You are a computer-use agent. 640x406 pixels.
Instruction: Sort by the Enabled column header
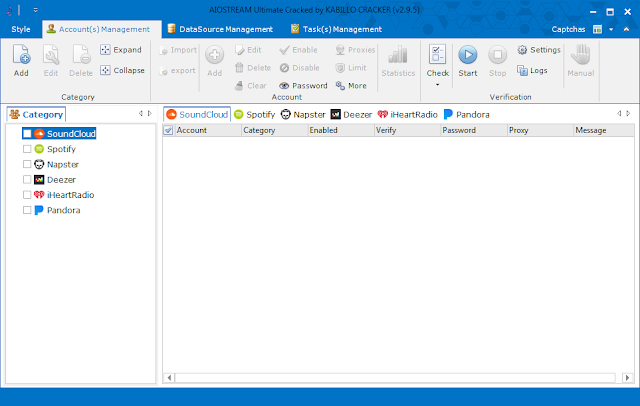[x=341, y=130]
